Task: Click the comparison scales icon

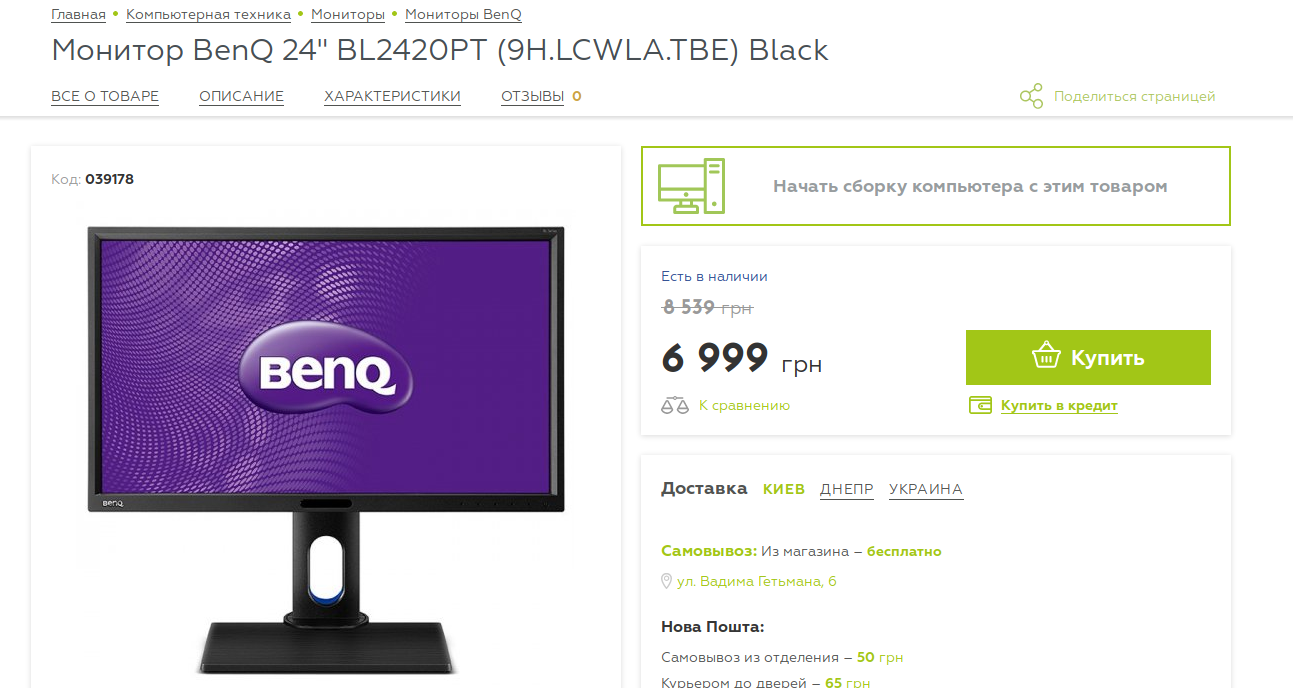Action: tap(675, 406)
